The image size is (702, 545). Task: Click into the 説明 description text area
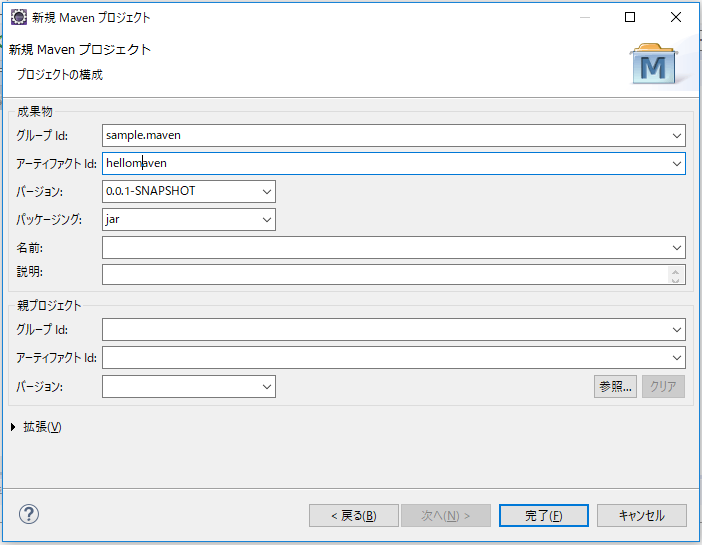point(384,275)
